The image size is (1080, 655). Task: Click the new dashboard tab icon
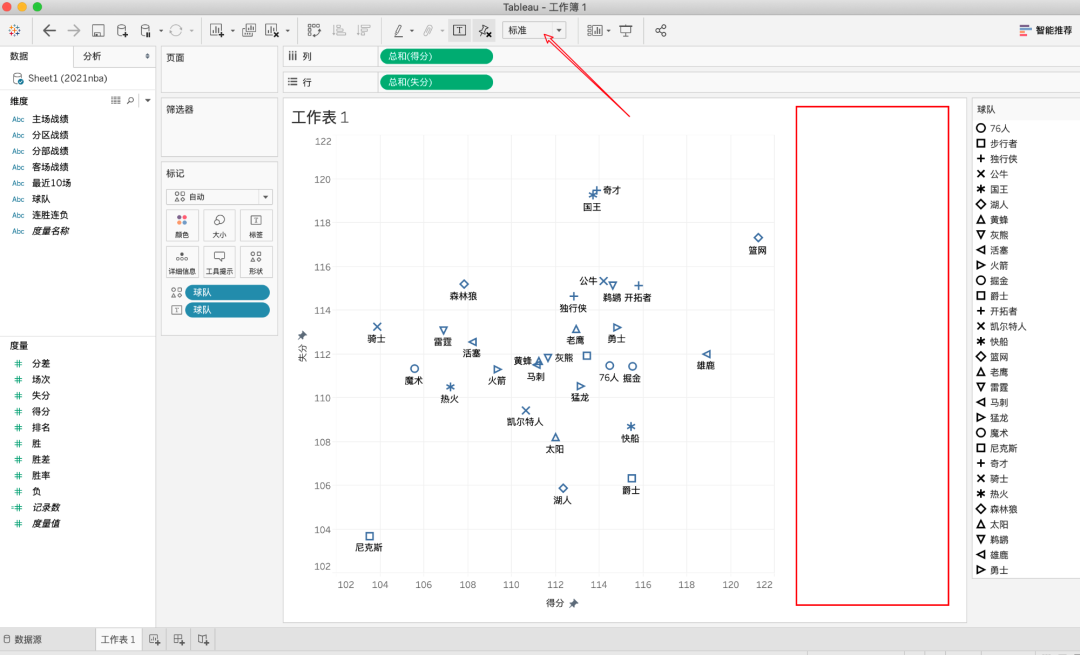tap(179, 640)
